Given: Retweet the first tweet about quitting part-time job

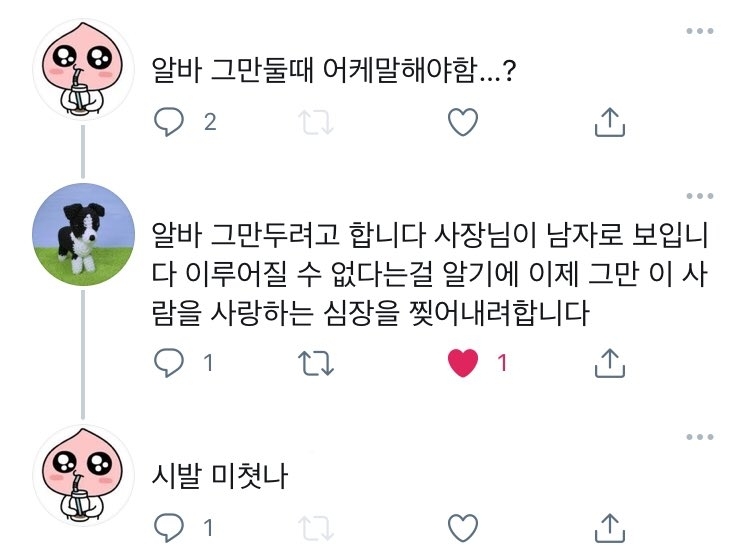Looking at the screenshot, I should (x=316, y=122).
